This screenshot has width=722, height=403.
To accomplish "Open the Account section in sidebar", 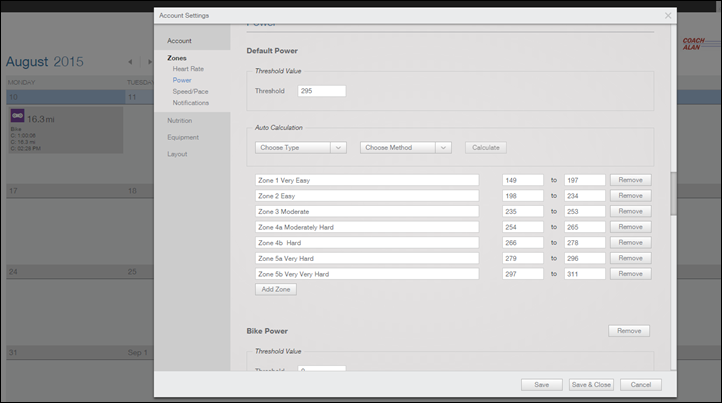I will [x=179, y=41].
